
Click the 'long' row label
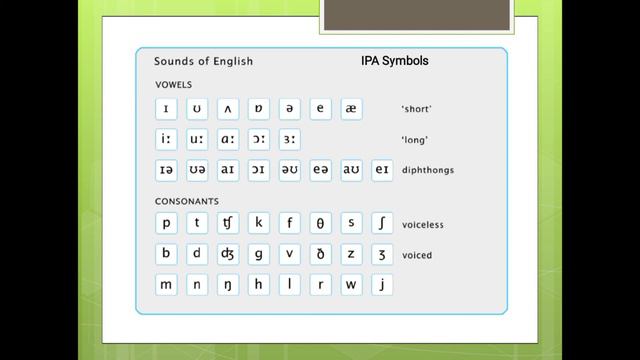click(414, 140)
